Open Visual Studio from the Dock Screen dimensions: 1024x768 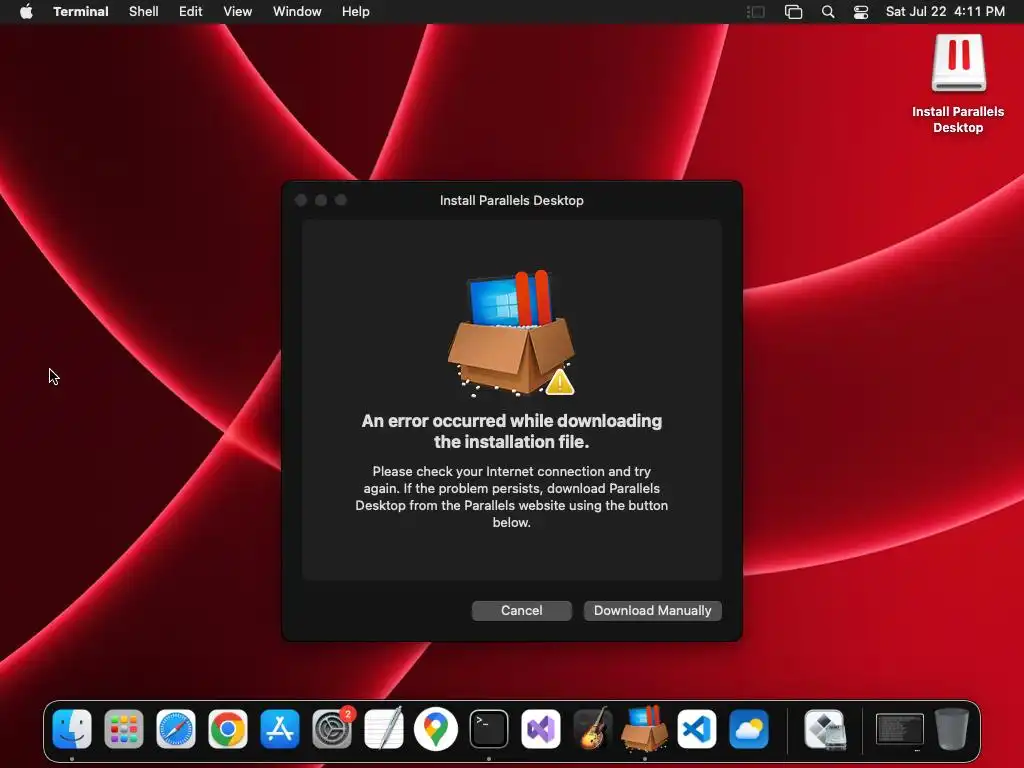541,729
